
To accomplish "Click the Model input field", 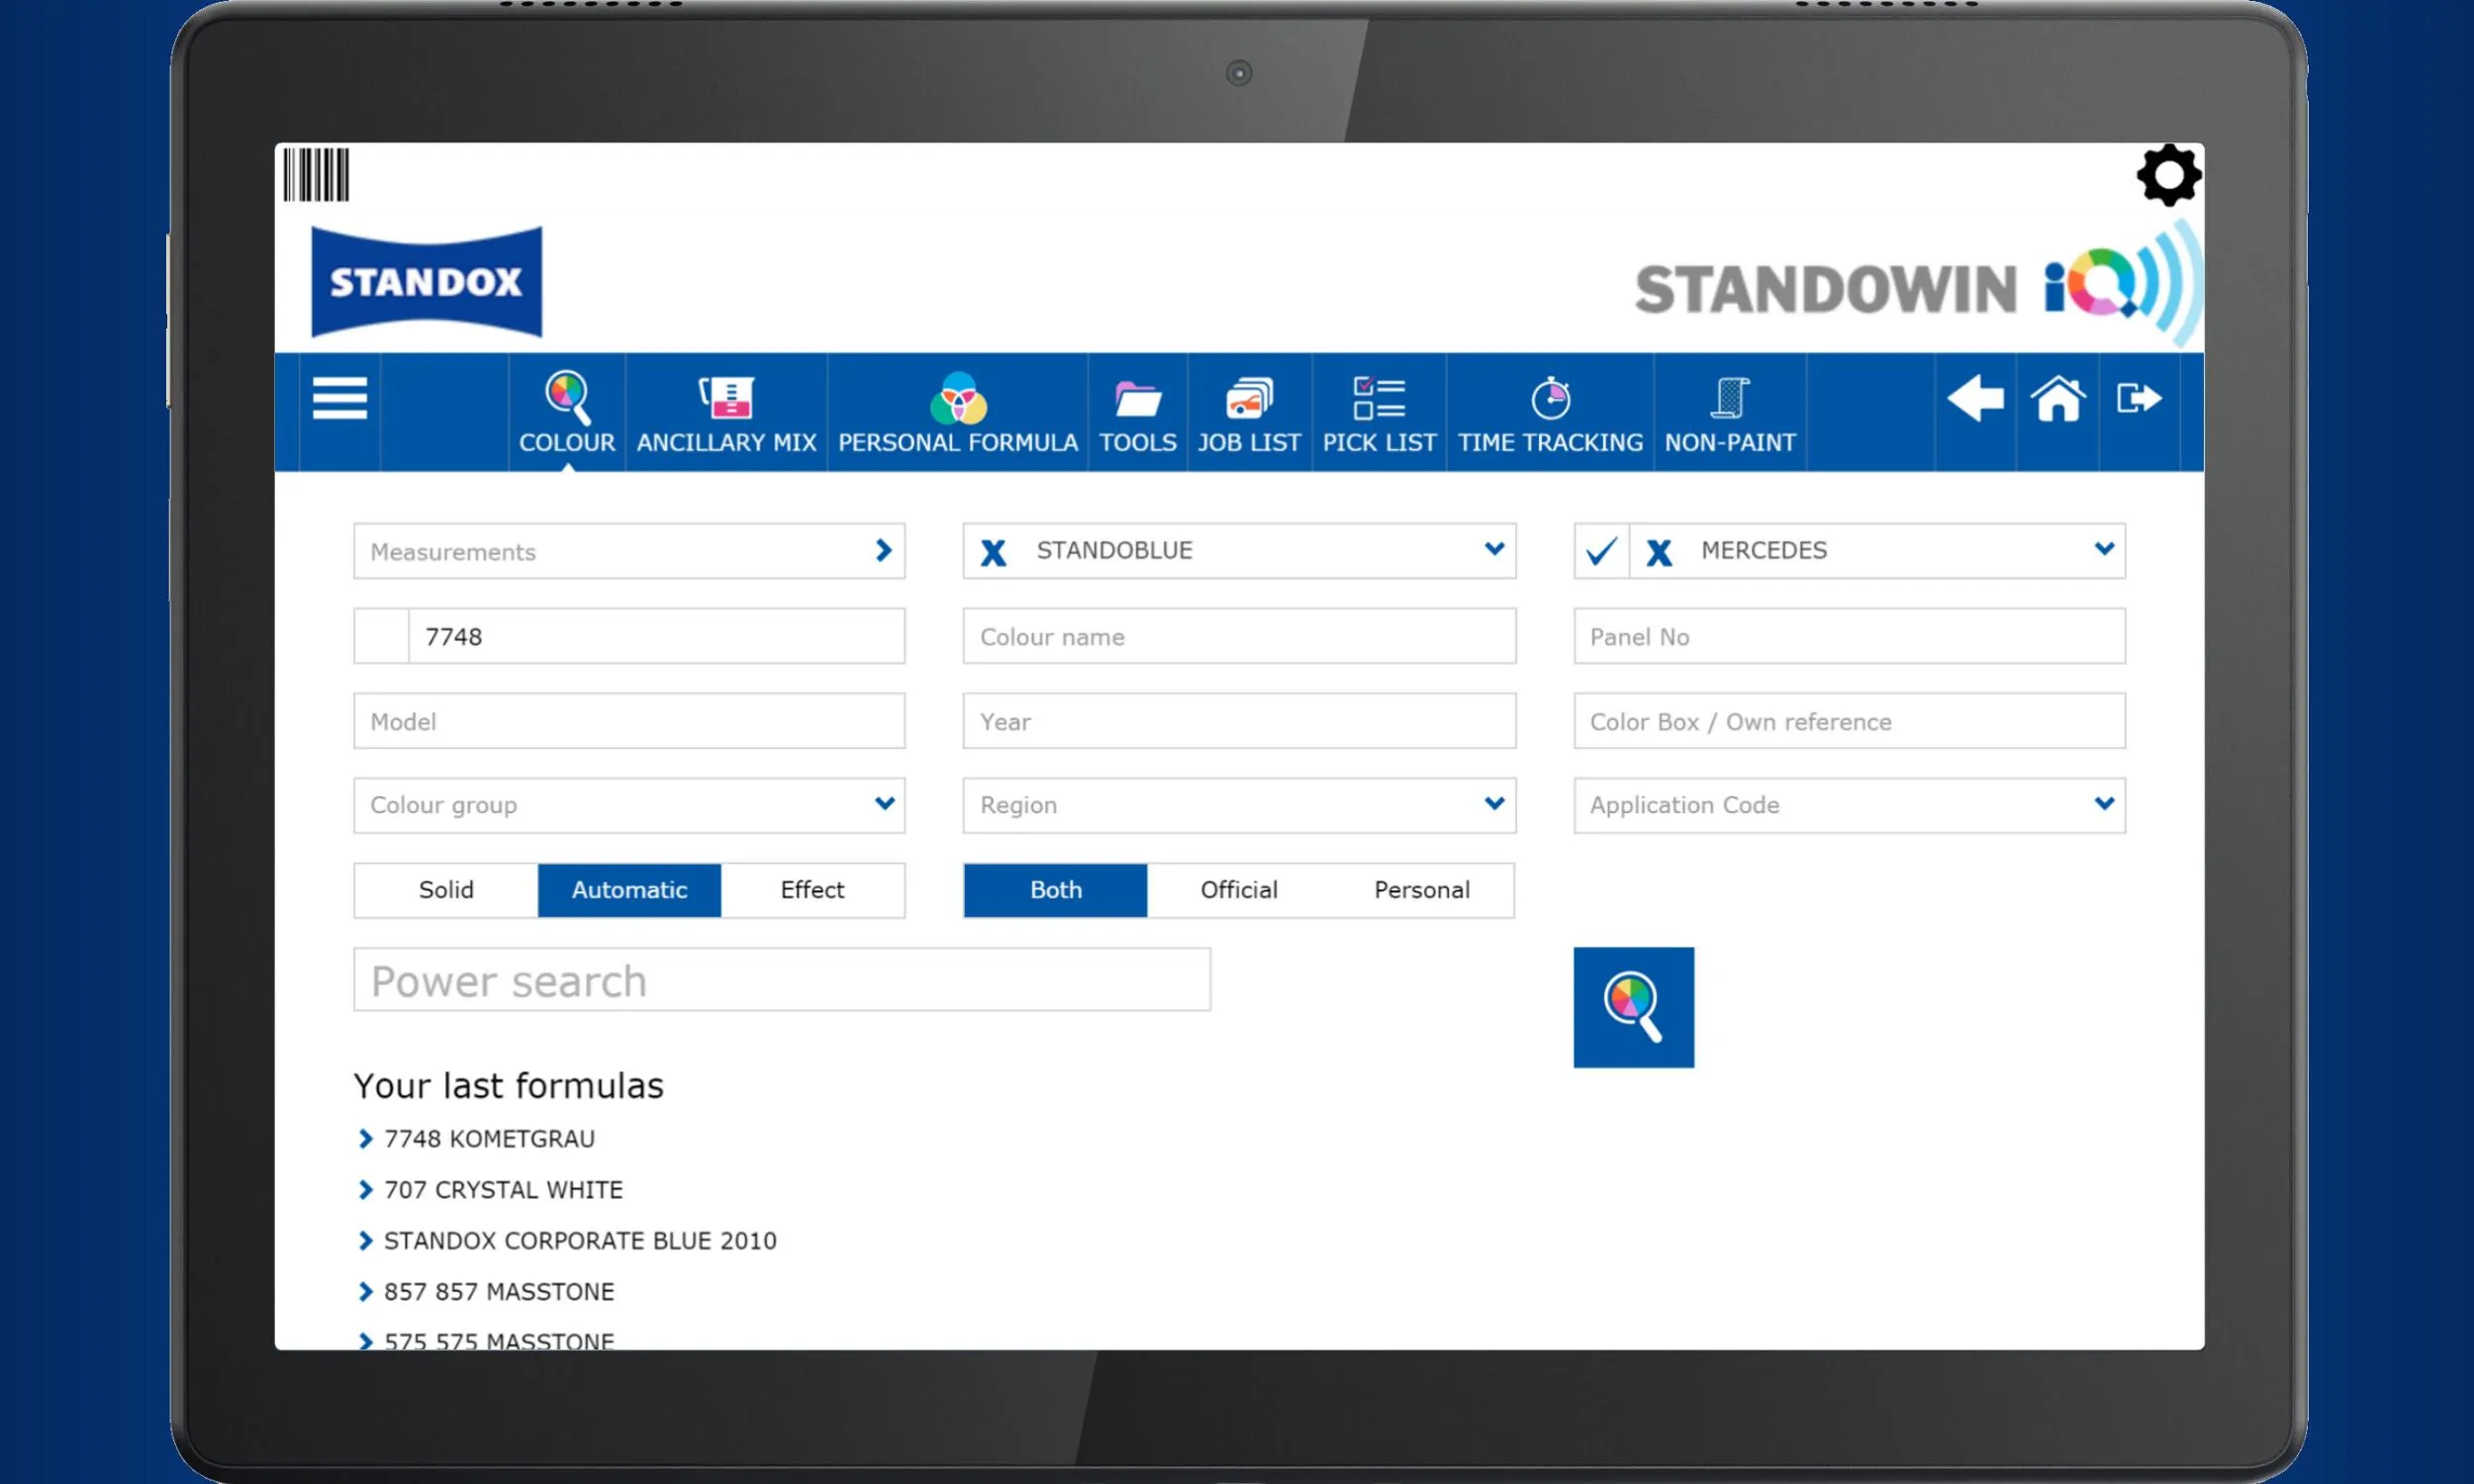I will tap(629, 721).
